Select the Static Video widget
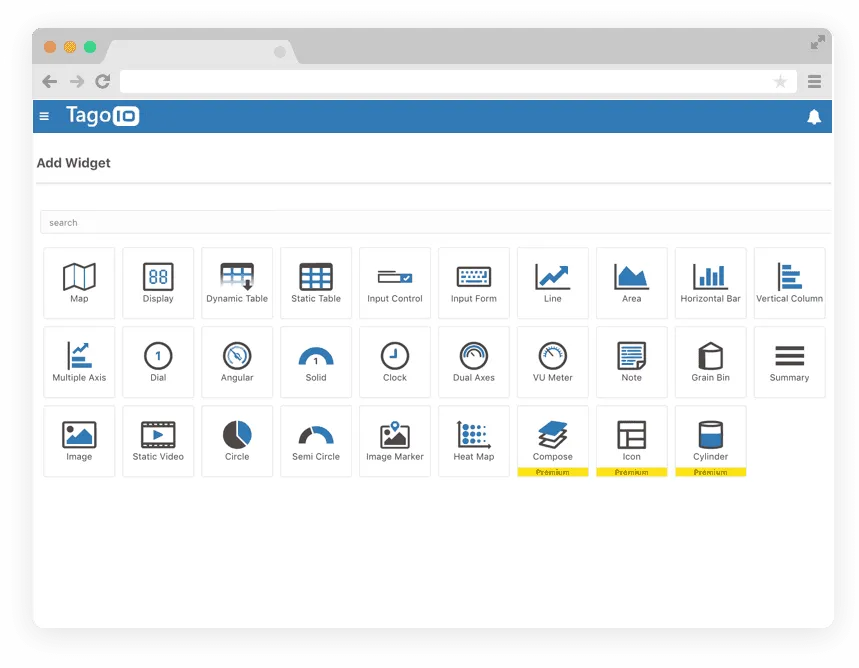 point(158,440)
